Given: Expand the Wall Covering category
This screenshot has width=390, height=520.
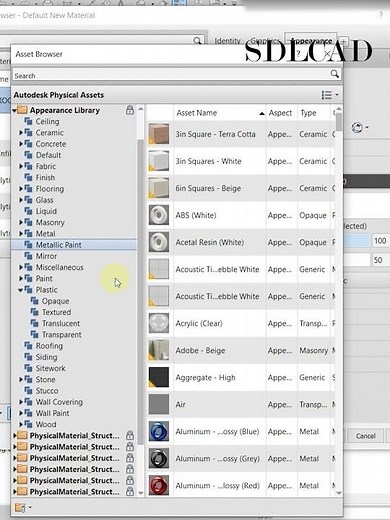Looking at the screenshot, I should pos(21,402).
